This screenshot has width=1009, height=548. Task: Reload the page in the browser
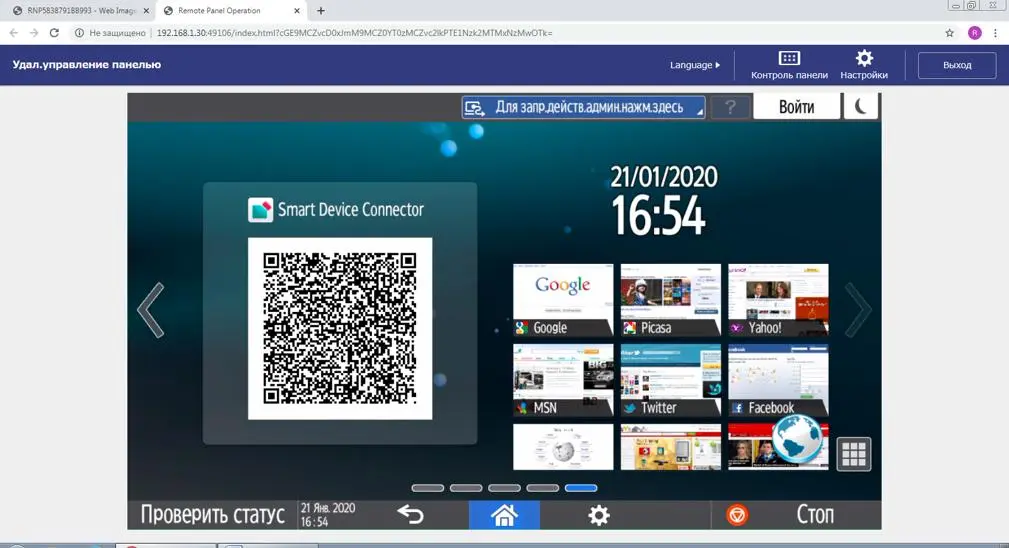tap(54, 33)
